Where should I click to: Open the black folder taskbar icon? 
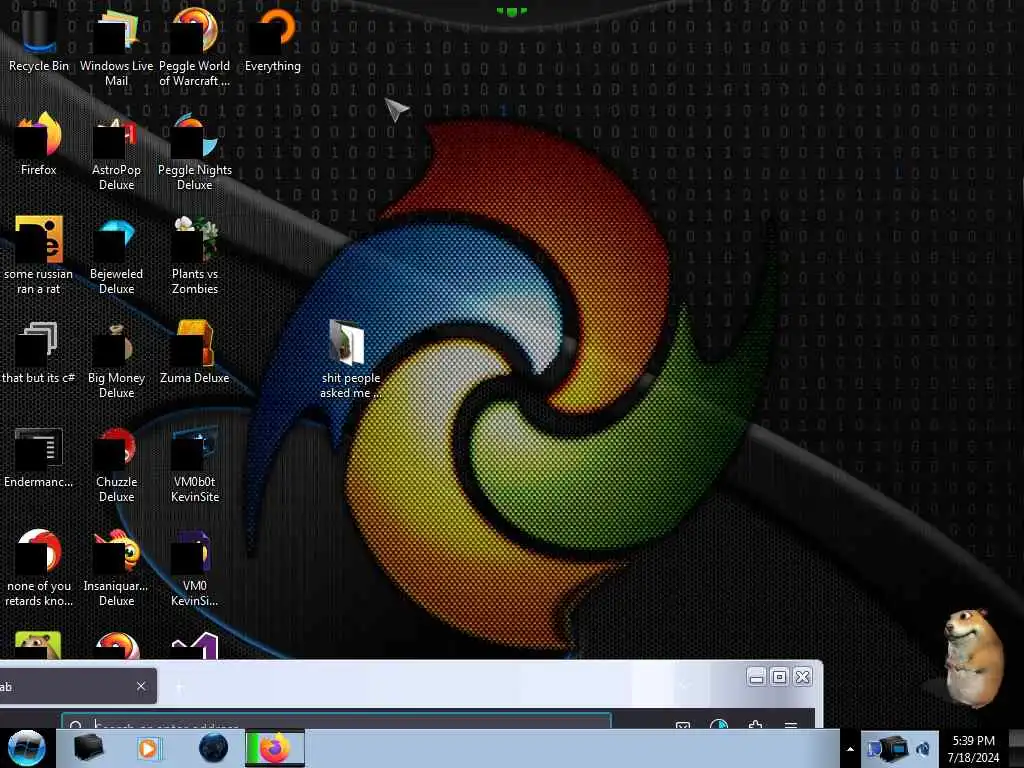[88, 748]
